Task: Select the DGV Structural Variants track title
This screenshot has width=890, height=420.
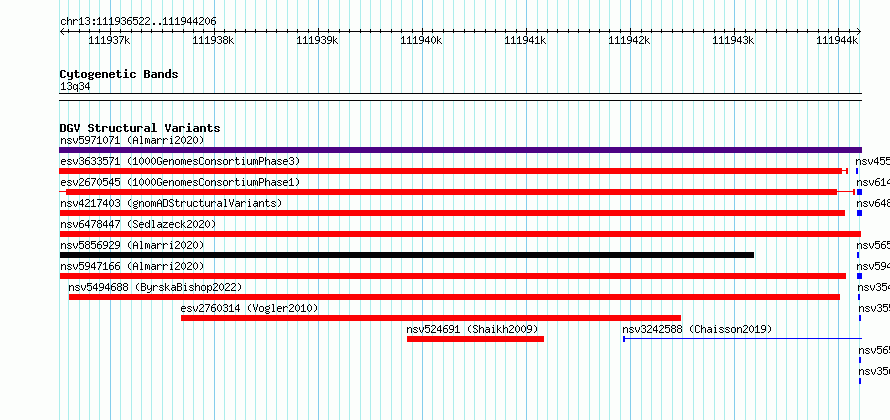Action: (x=140, y=128)
